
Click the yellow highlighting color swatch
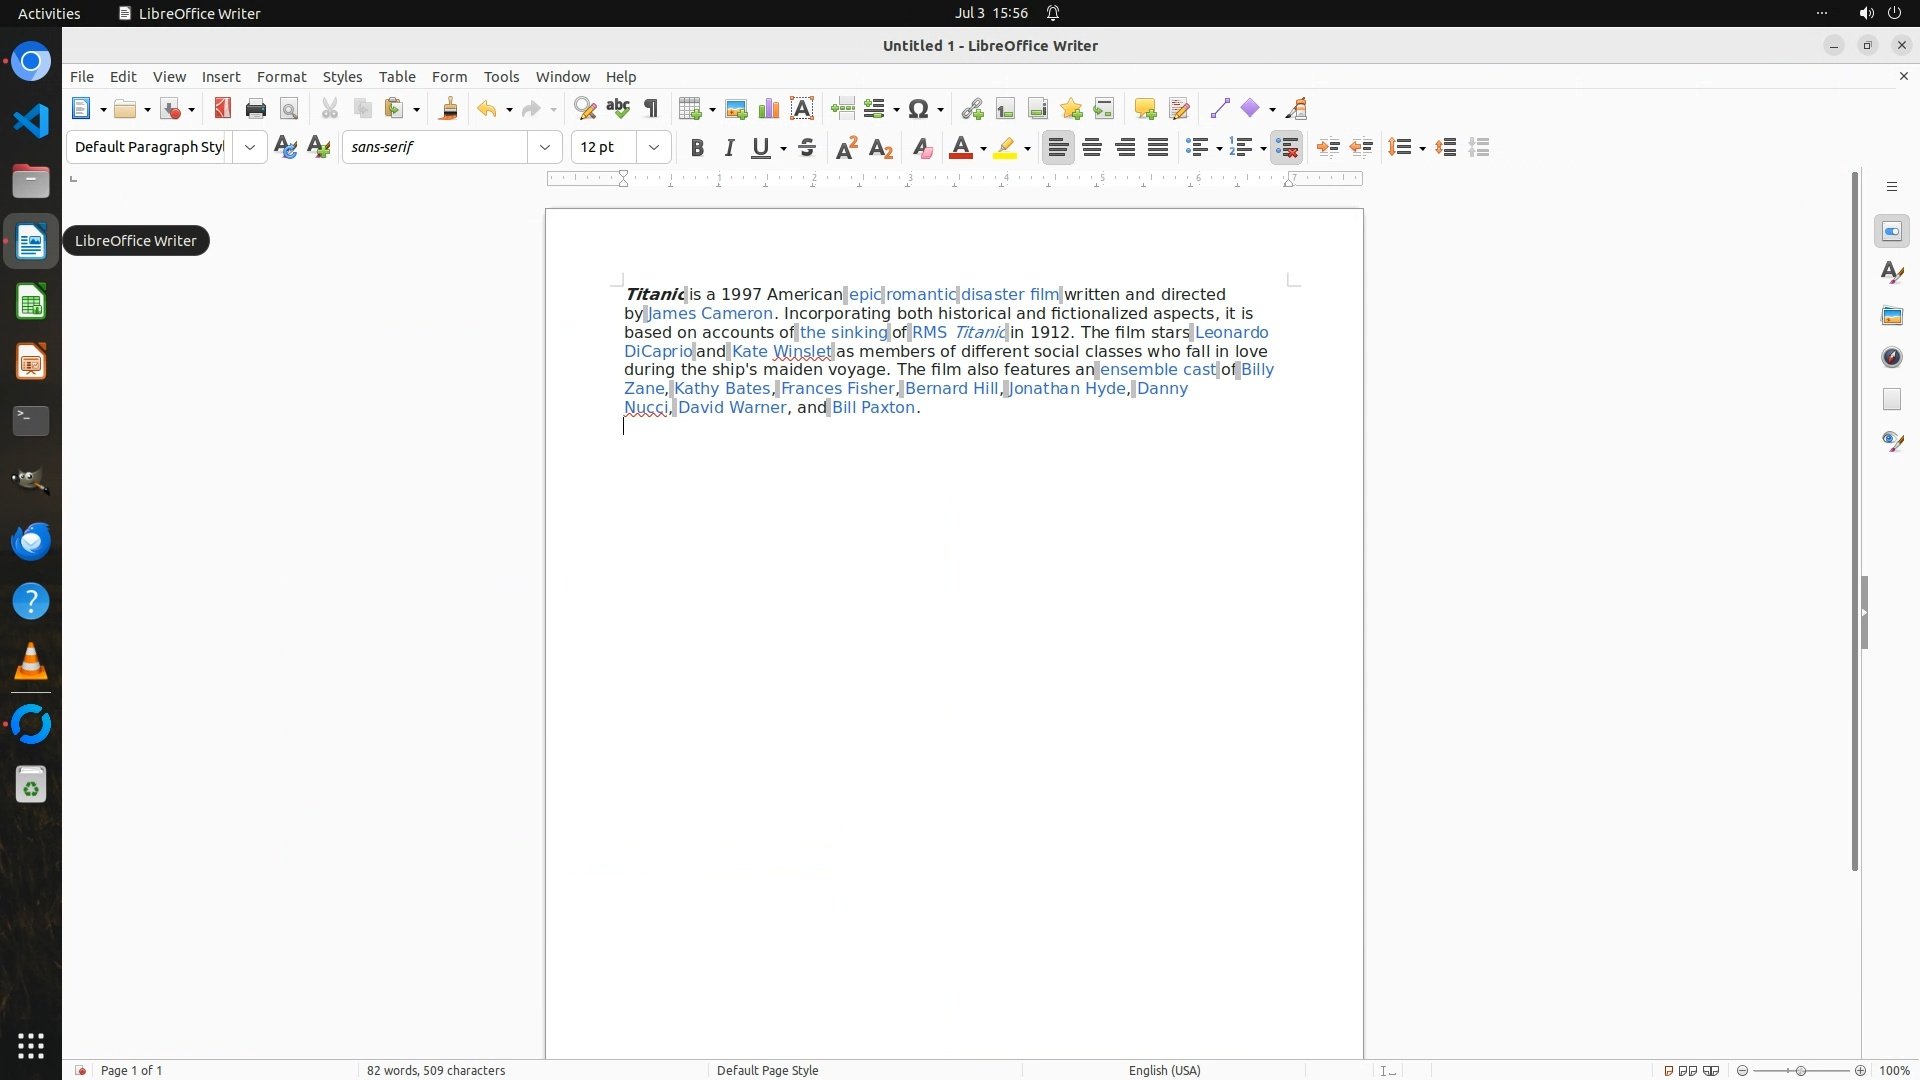pos(1005,148)
